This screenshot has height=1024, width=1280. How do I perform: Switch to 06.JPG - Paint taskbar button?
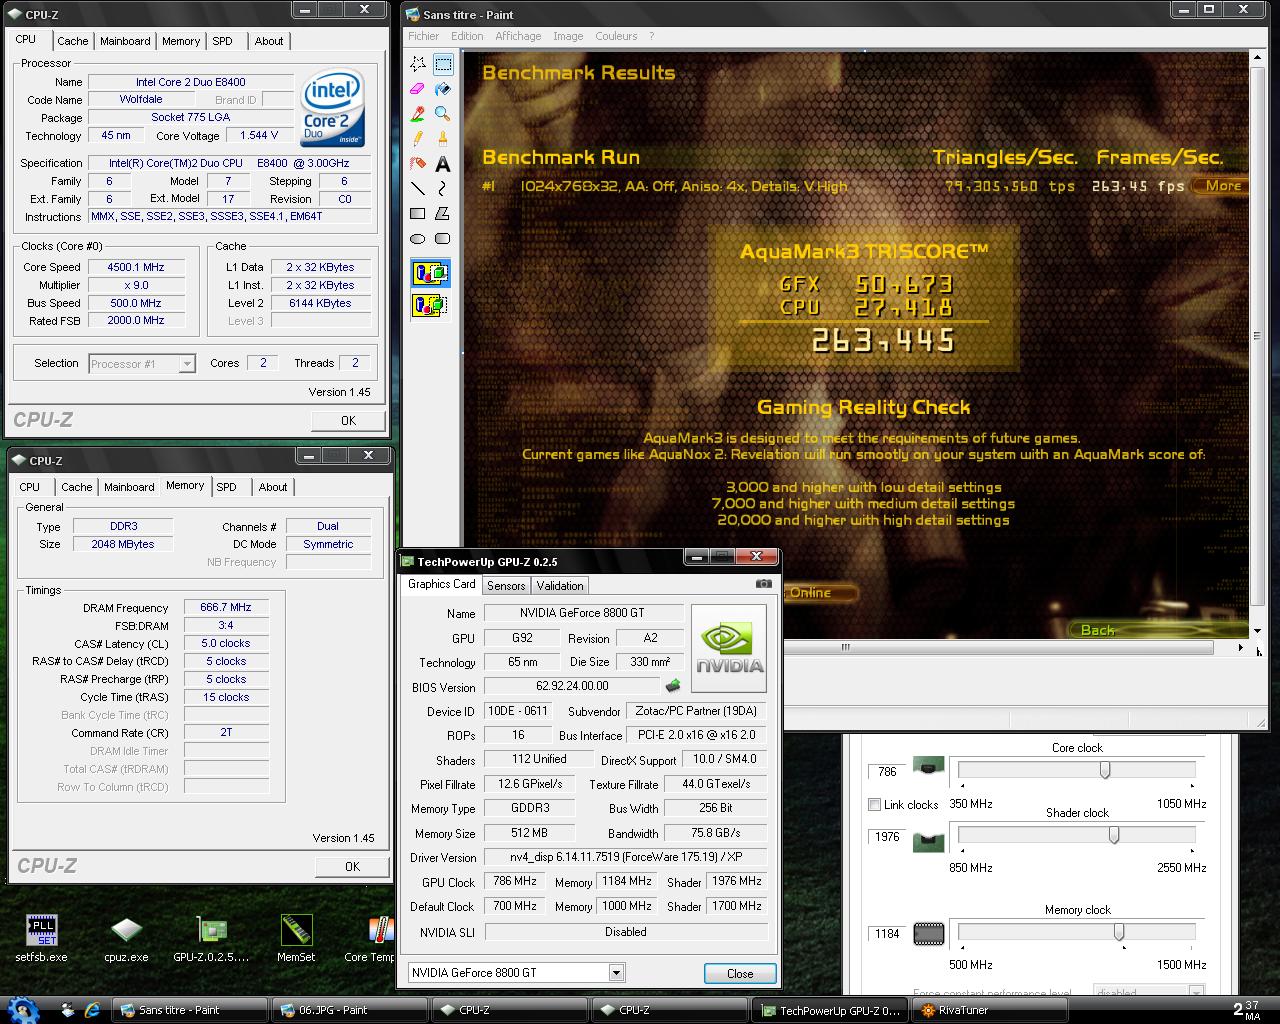(350, 1010)
